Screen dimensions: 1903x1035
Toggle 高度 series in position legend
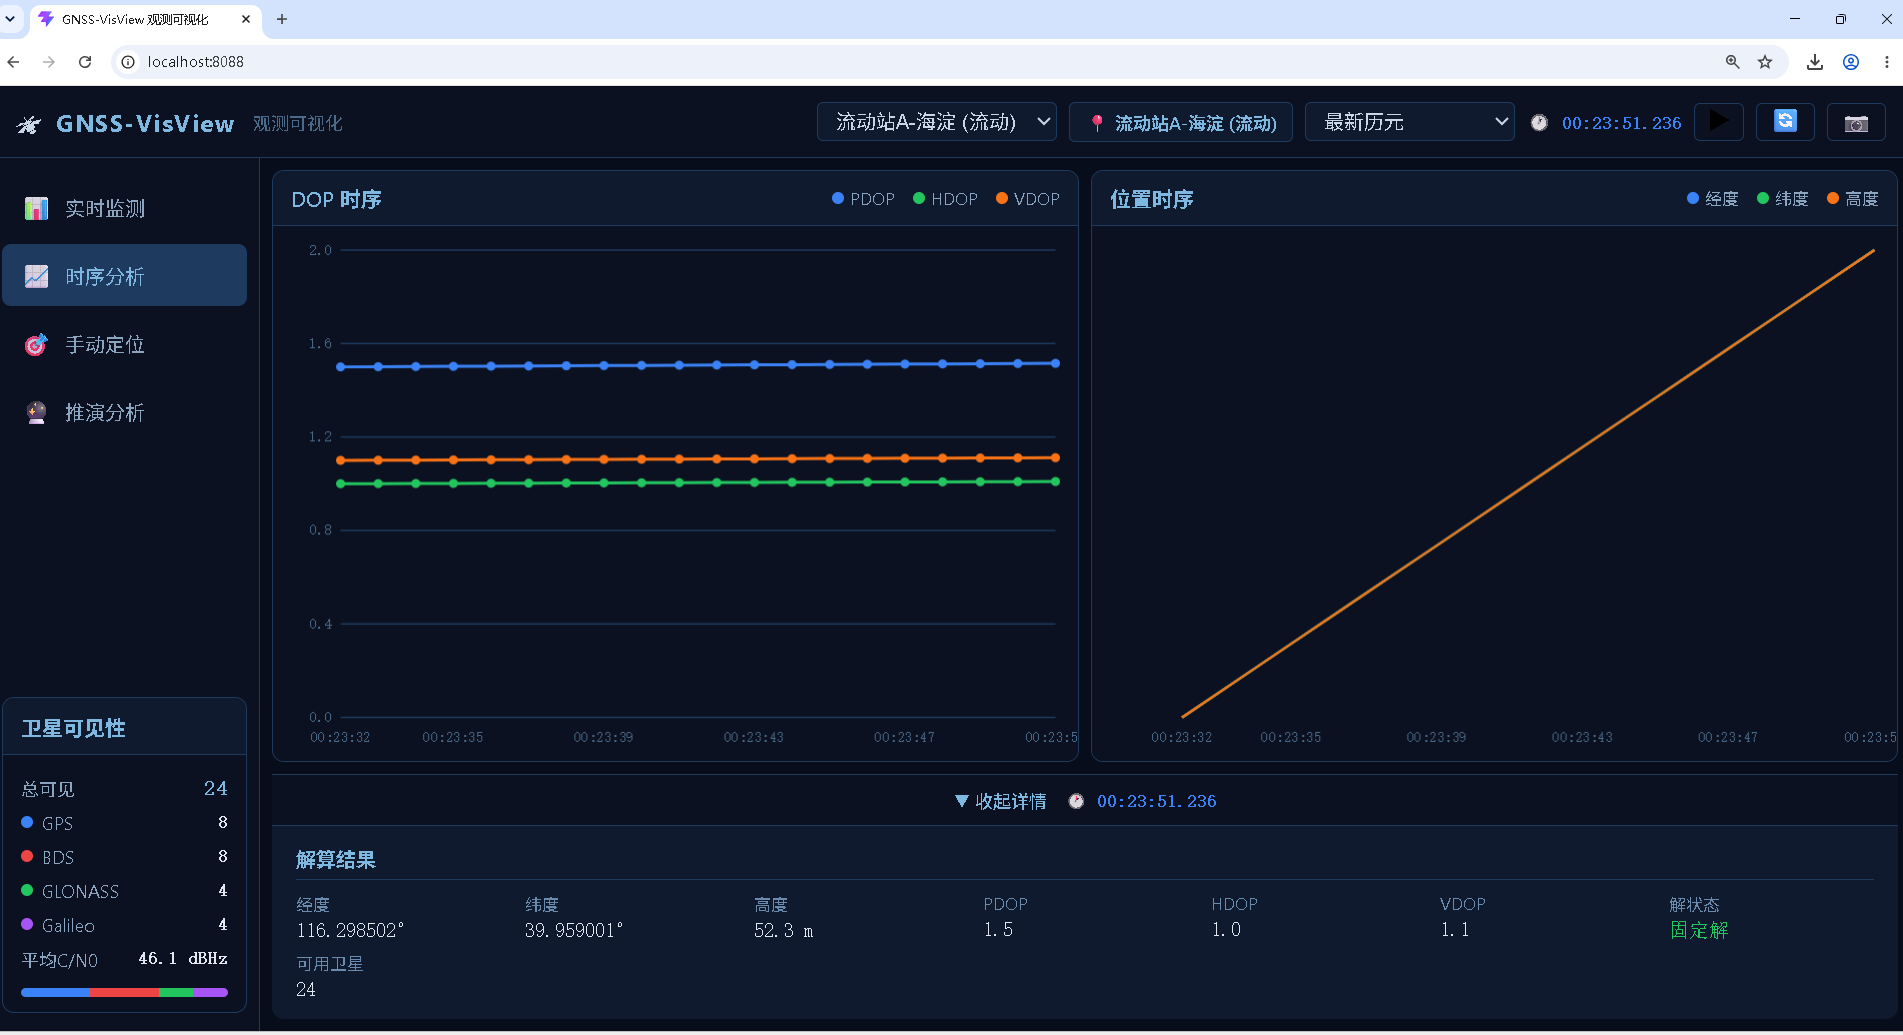(1853, 199)
